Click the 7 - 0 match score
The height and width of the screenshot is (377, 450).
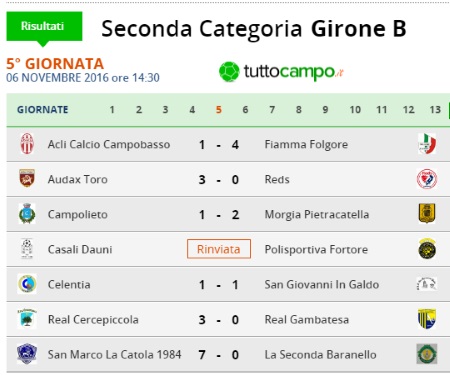pyautogui.click(x=219, y=355)
